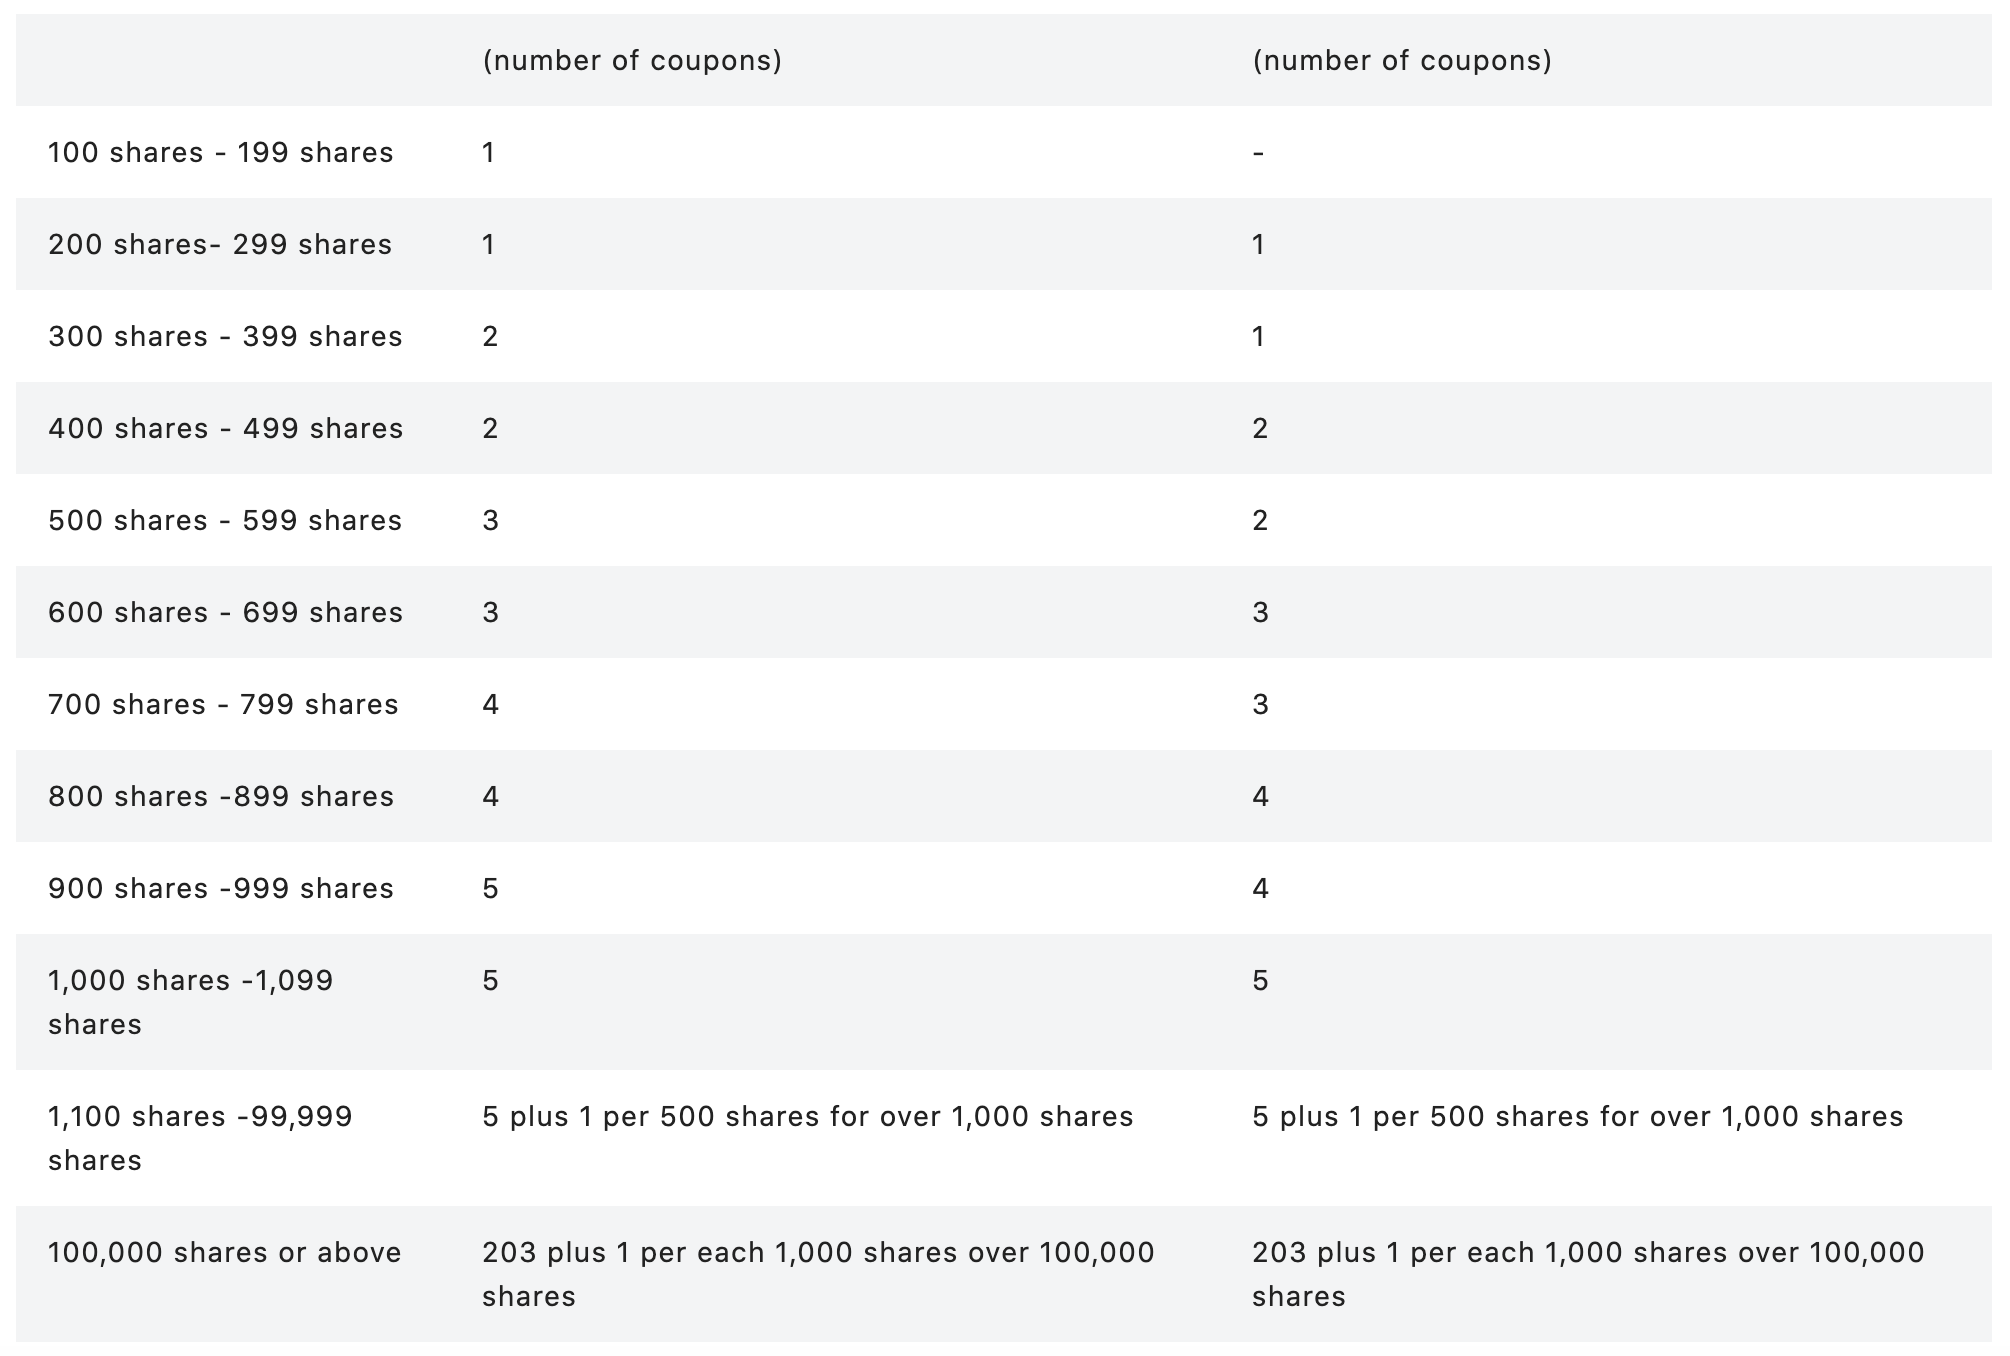Image resolution: width=2010 pixels, height=1356 pixels.
Task: Click the second '203 plus 1 per each 1,000' cell
Action: (x=1587, y=1273)
